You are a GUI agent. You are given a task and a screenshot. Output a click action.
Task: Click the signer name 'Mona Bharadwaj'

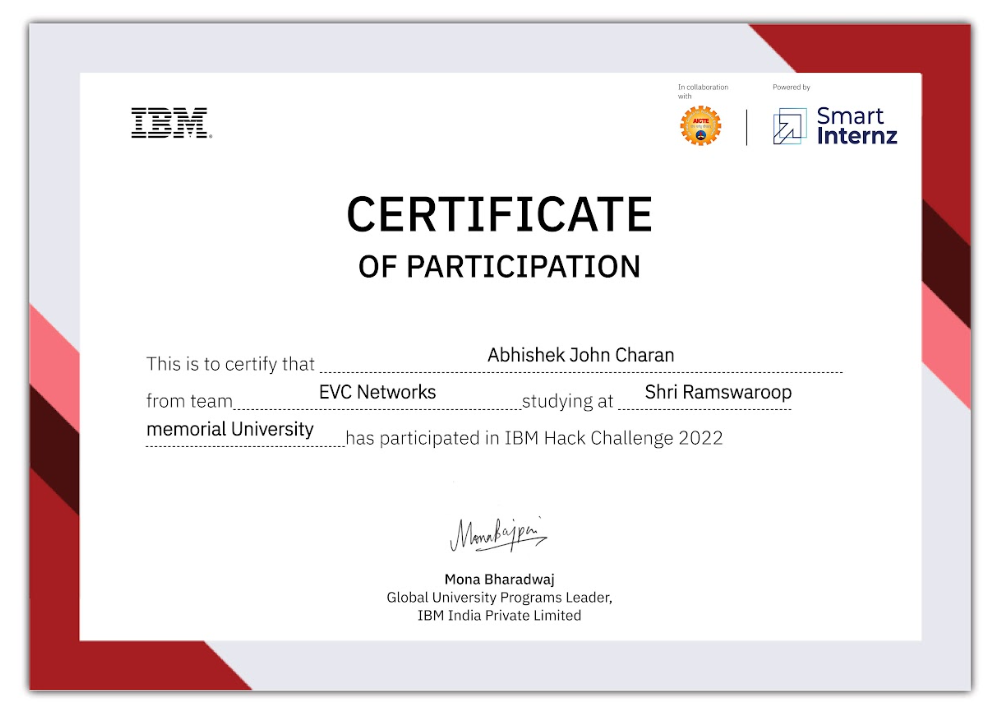click(x=499, y=579)
